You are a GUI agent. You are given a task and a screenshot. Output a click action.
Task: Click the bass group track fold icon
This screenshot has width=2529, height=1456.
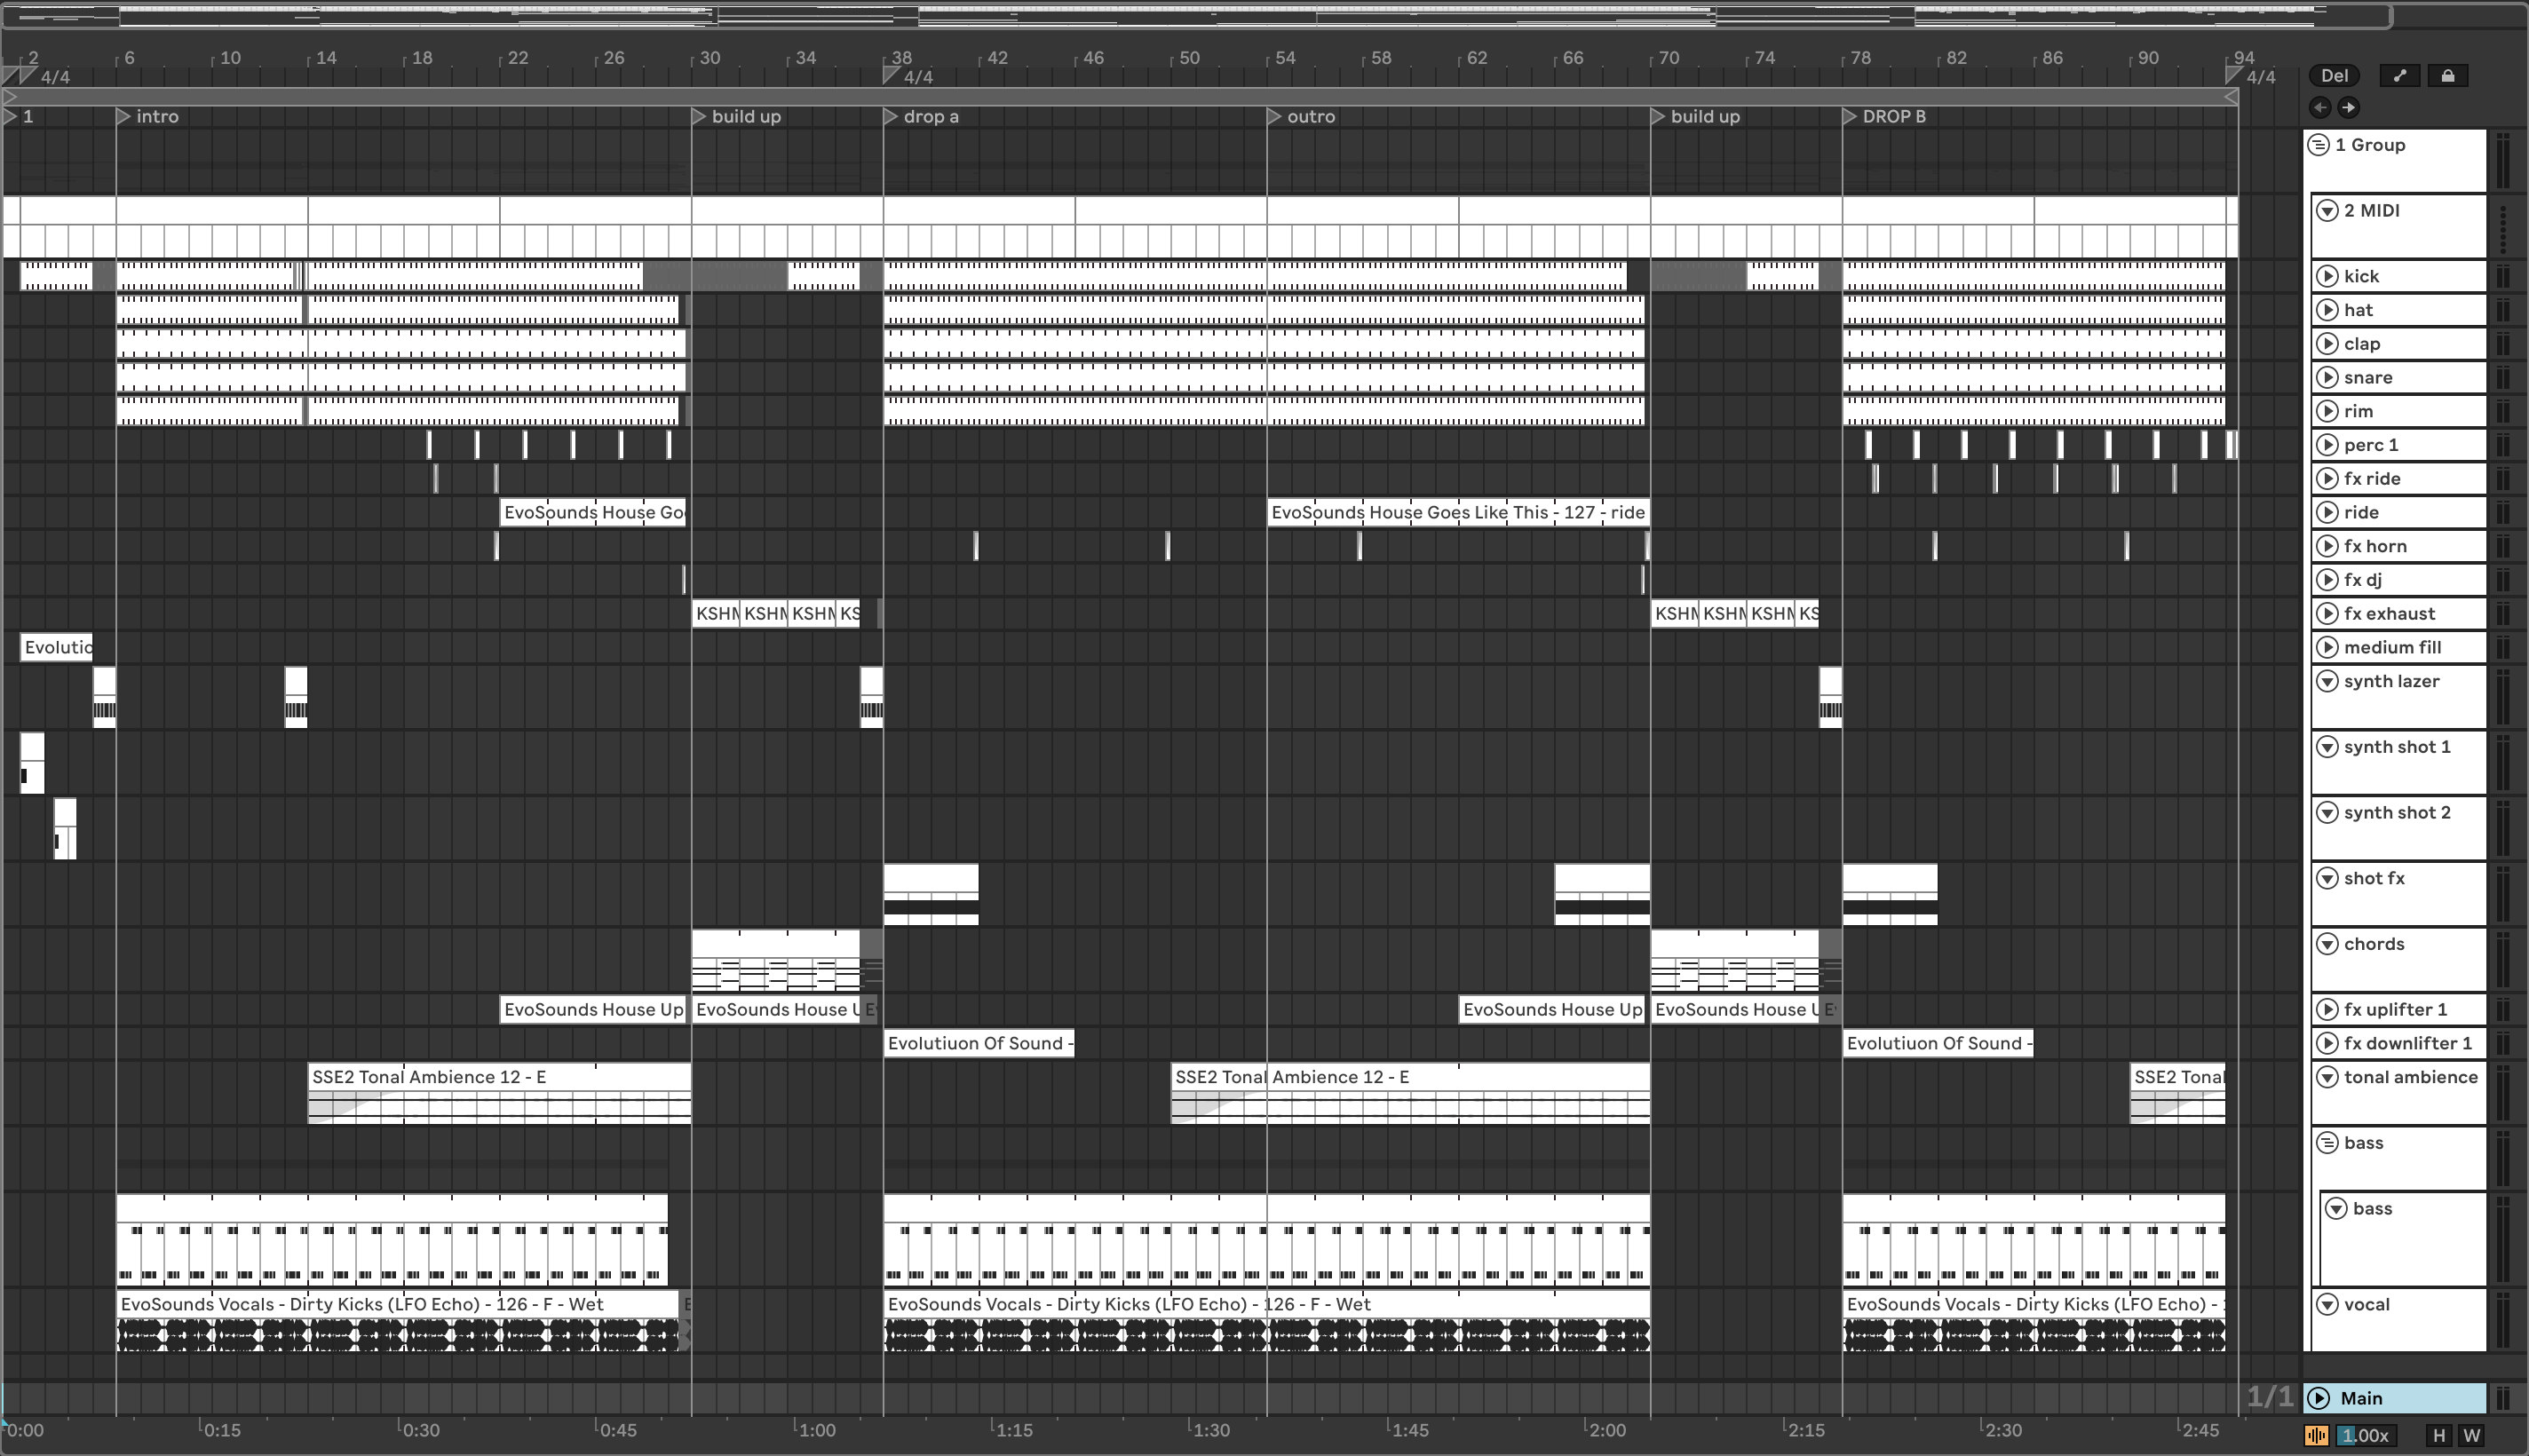click(2327, 1143)
